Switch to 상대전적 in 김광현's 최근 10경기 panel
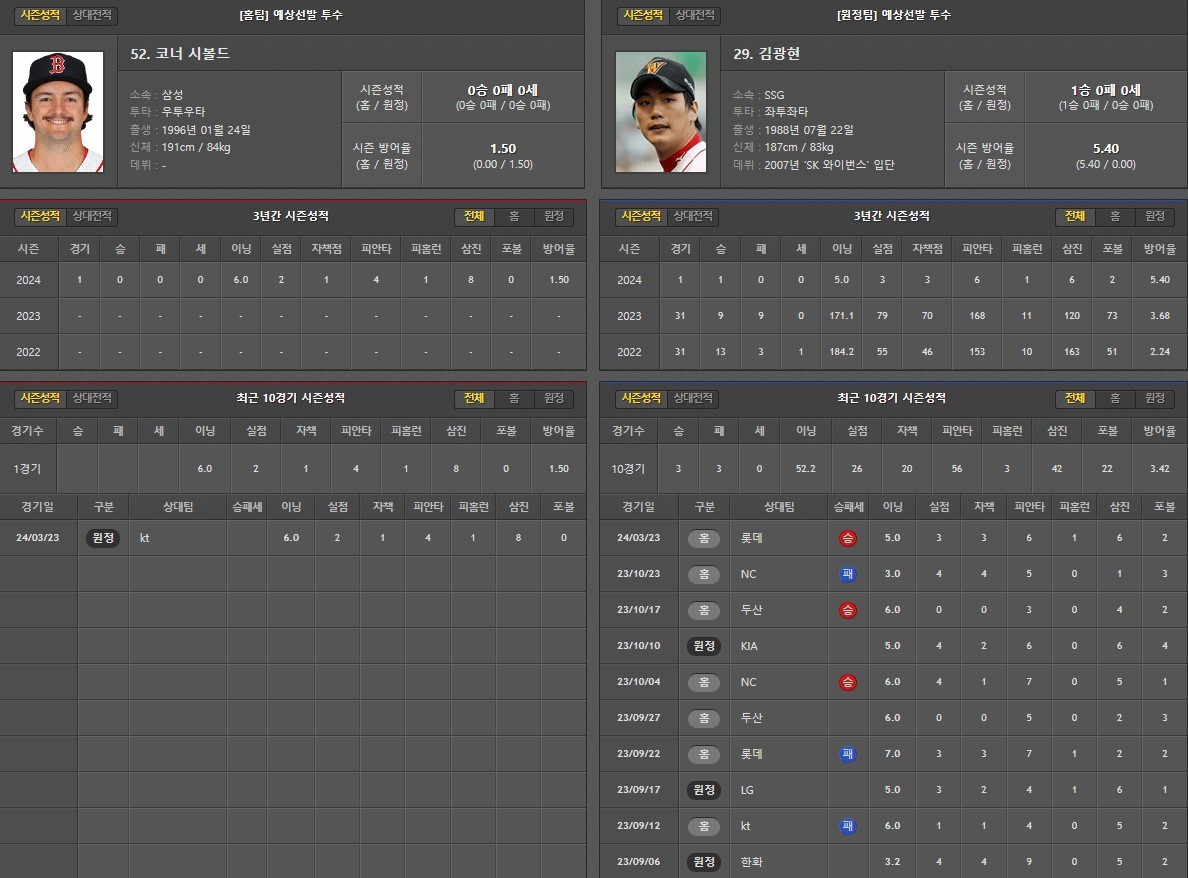Image resolution: width=1188 pixels, height=878 pixels. (693, 398)
